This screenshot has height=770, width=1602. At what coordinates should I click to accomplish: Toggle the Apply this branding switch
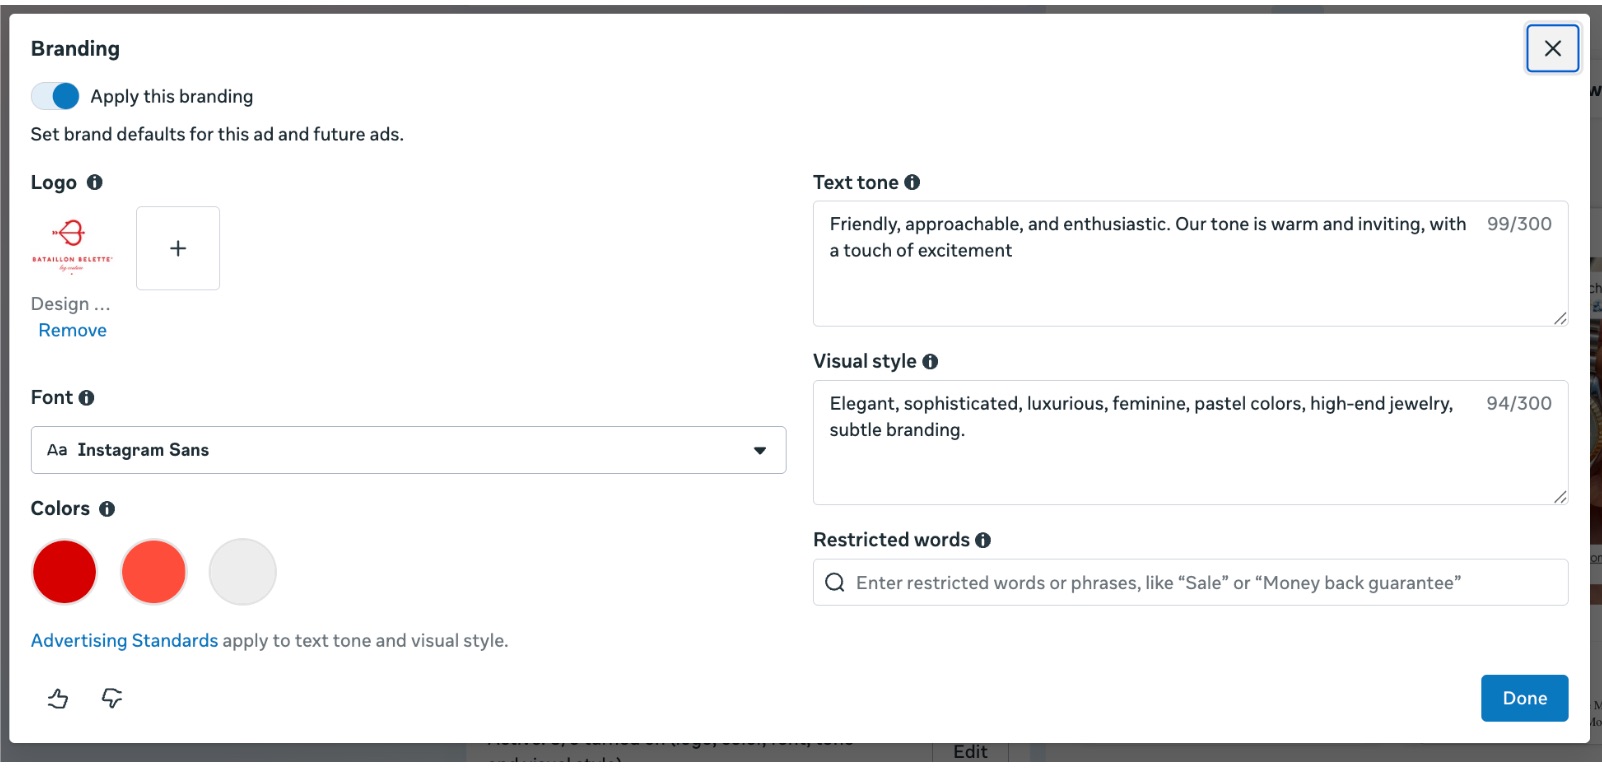(55, 96)
